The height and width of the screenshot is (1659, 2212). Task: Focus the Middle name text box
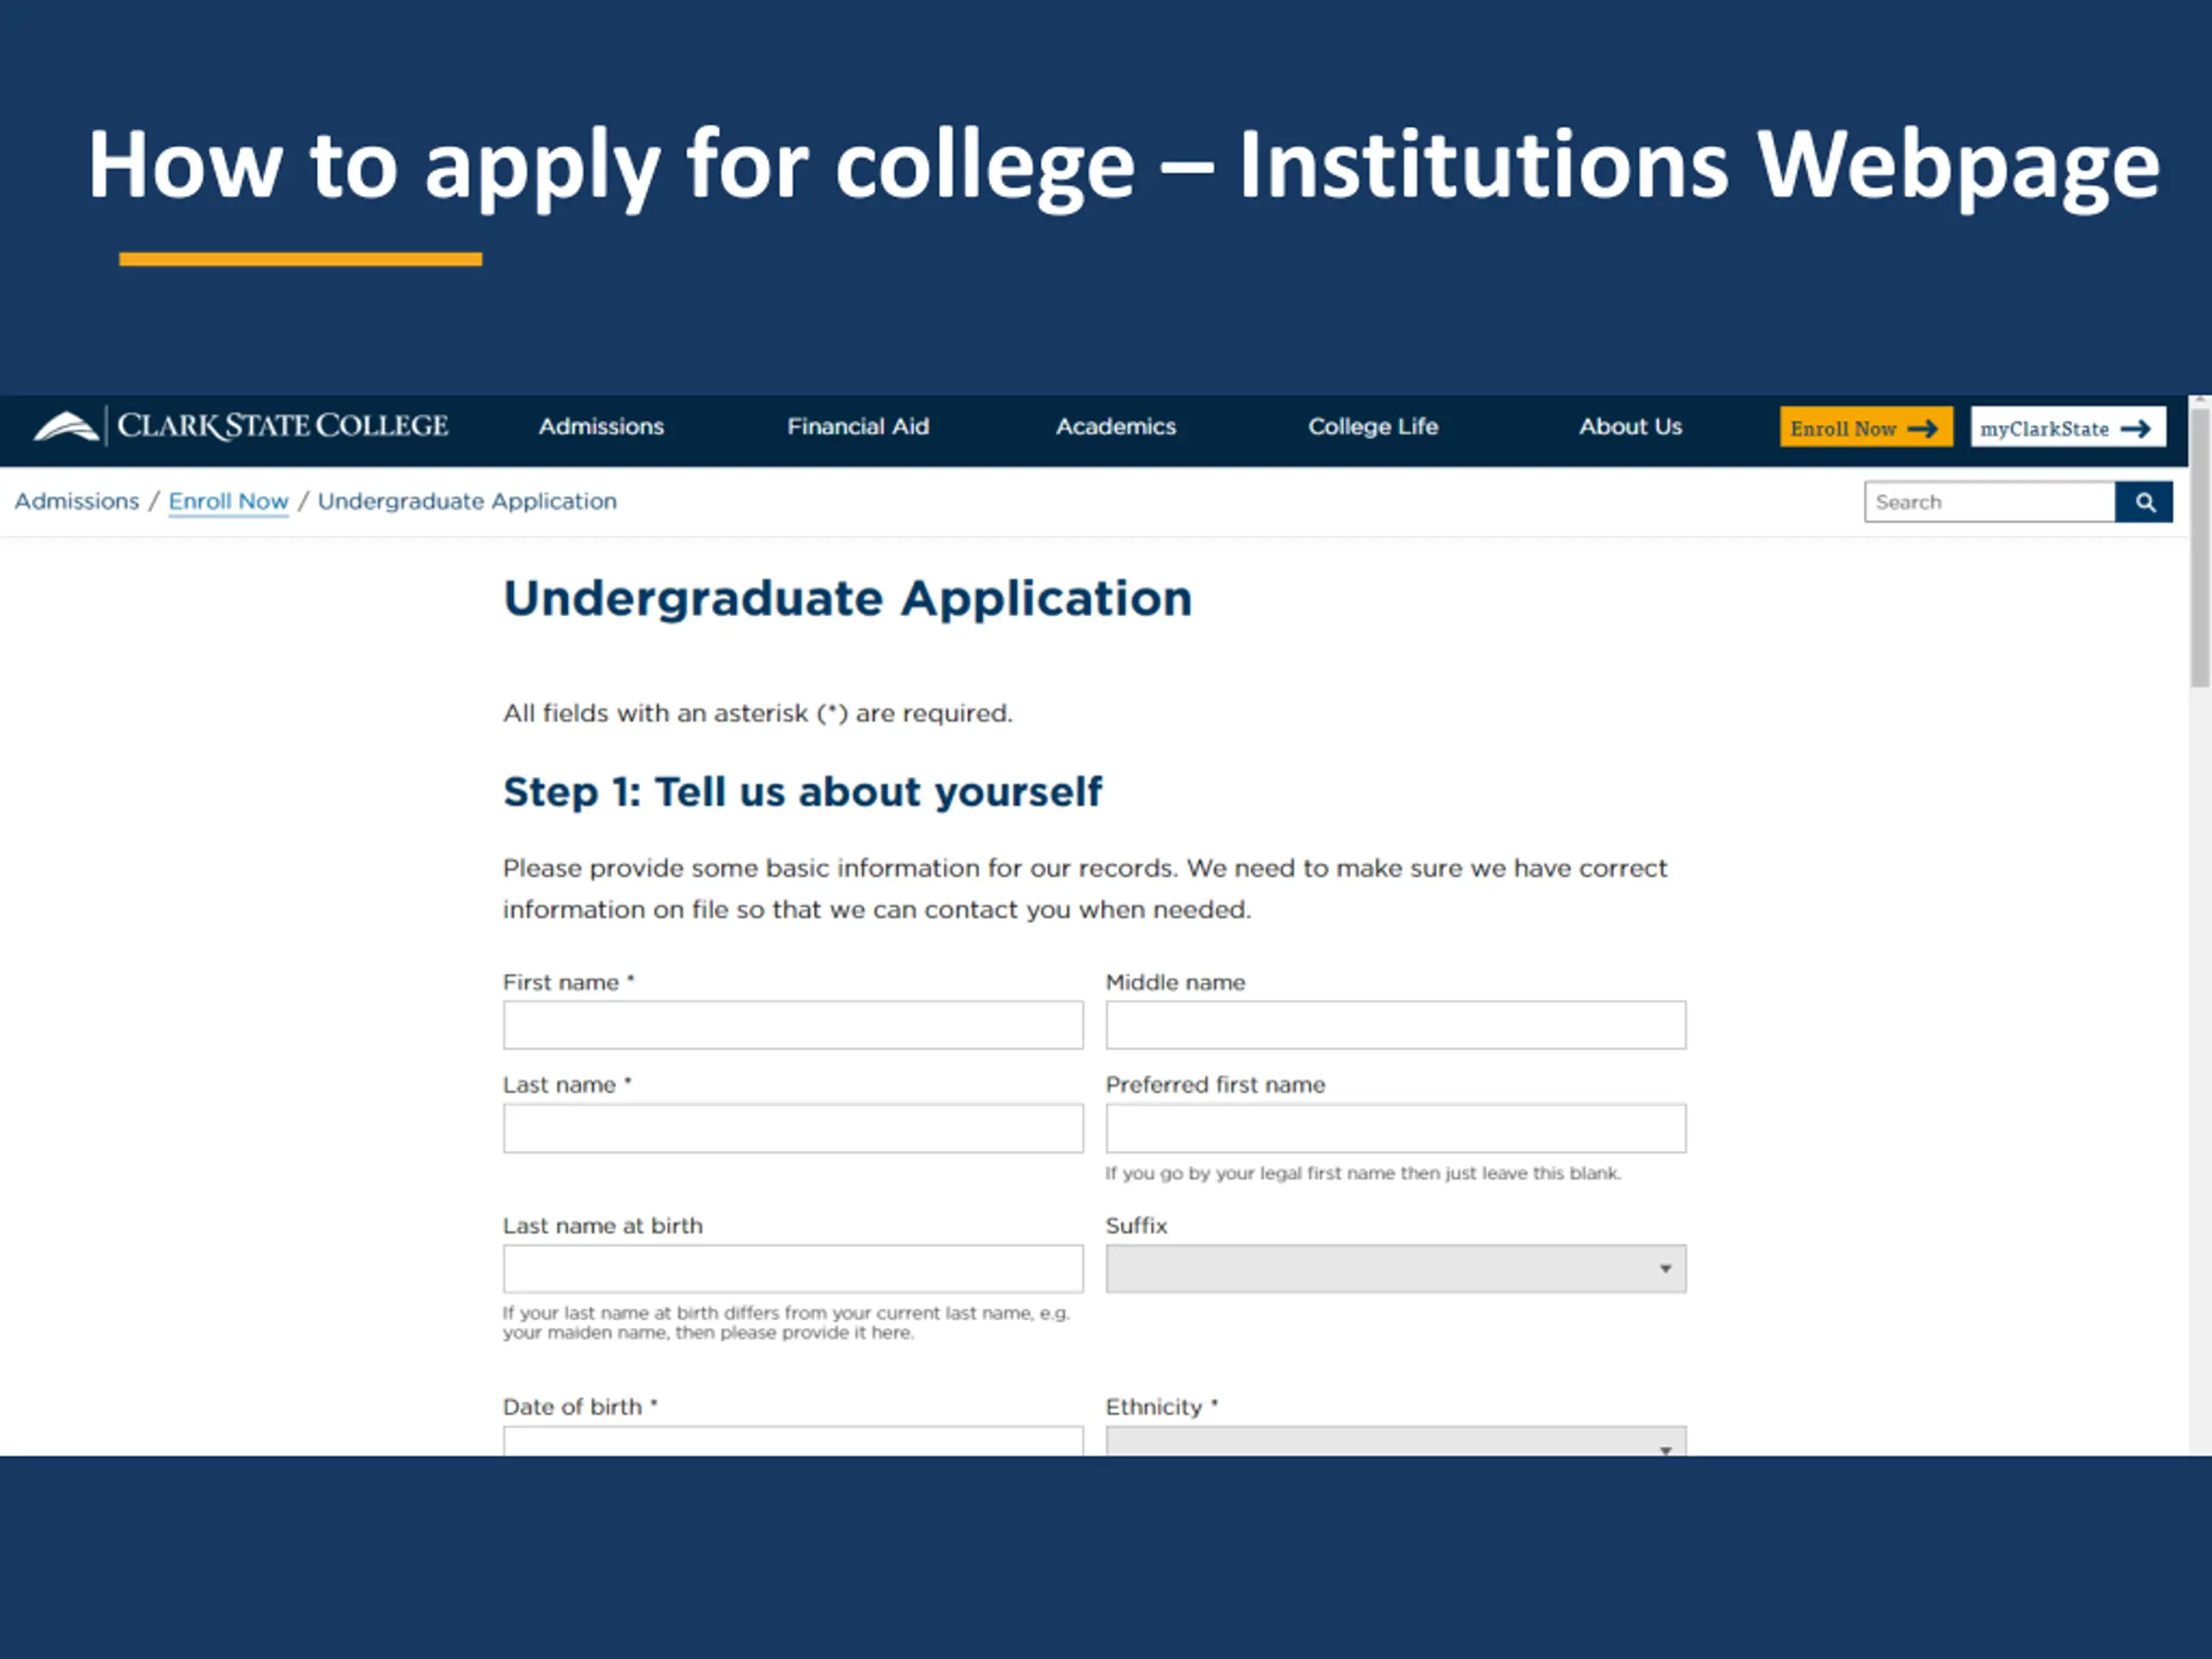tap(1395, 1025)
